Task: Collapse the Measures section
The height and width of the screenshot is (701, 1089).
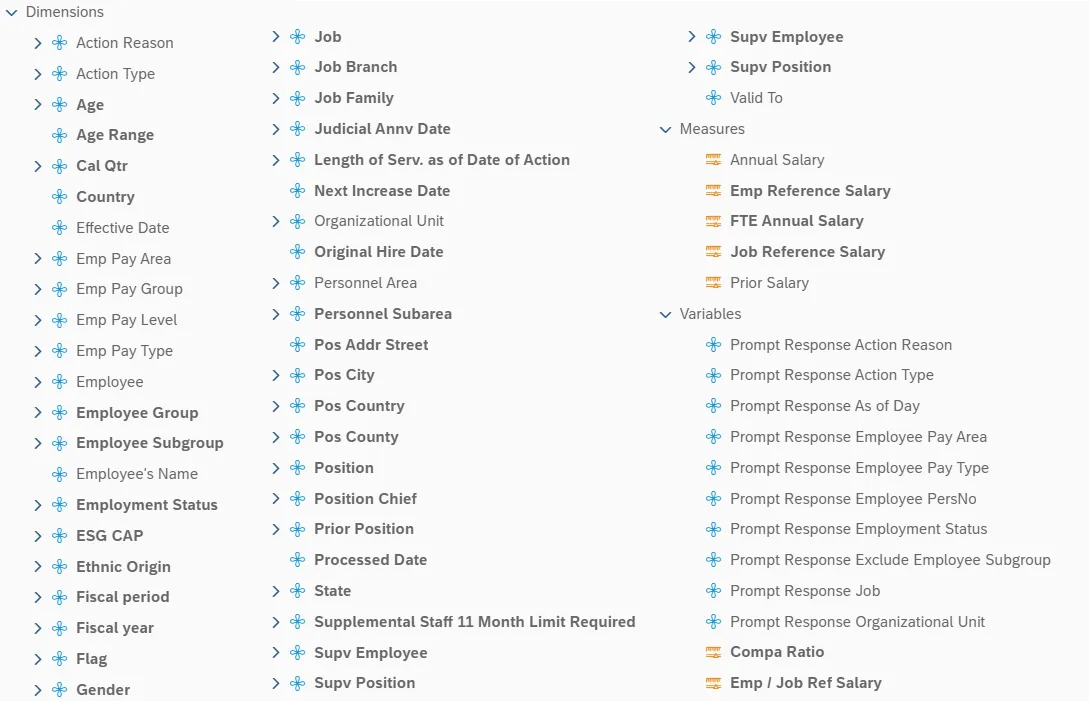Action: [x=665, y=129]
